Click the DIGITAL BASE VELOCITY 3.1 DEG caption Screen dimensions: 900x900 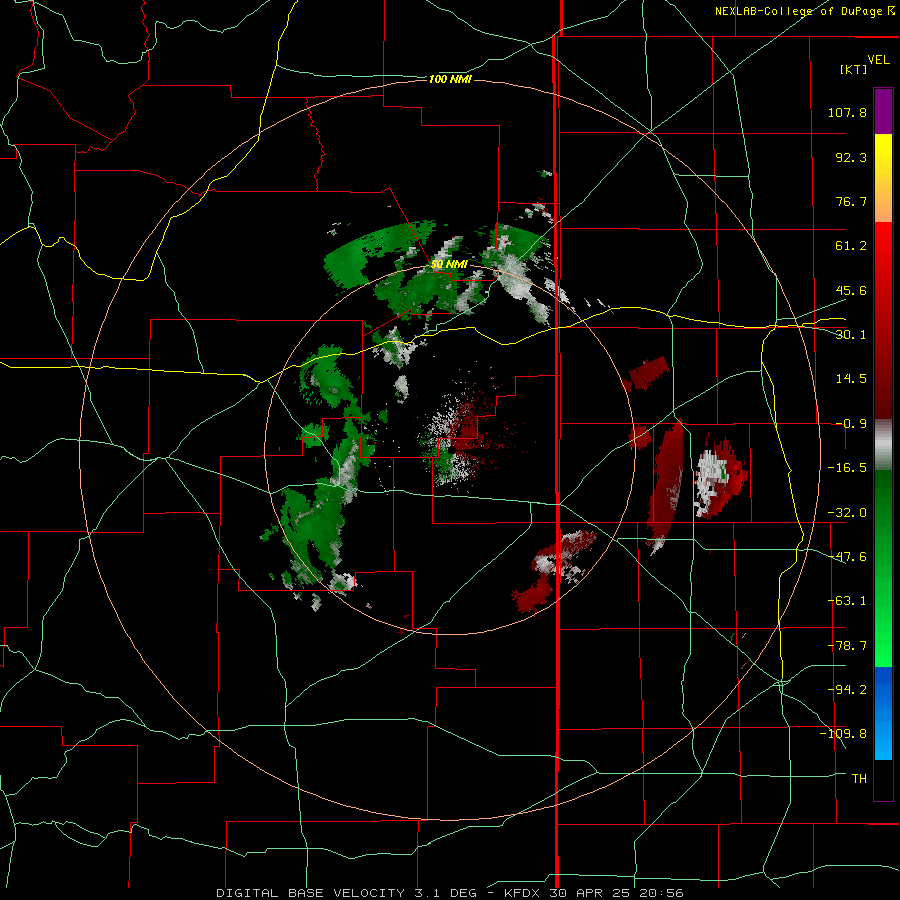346,893
